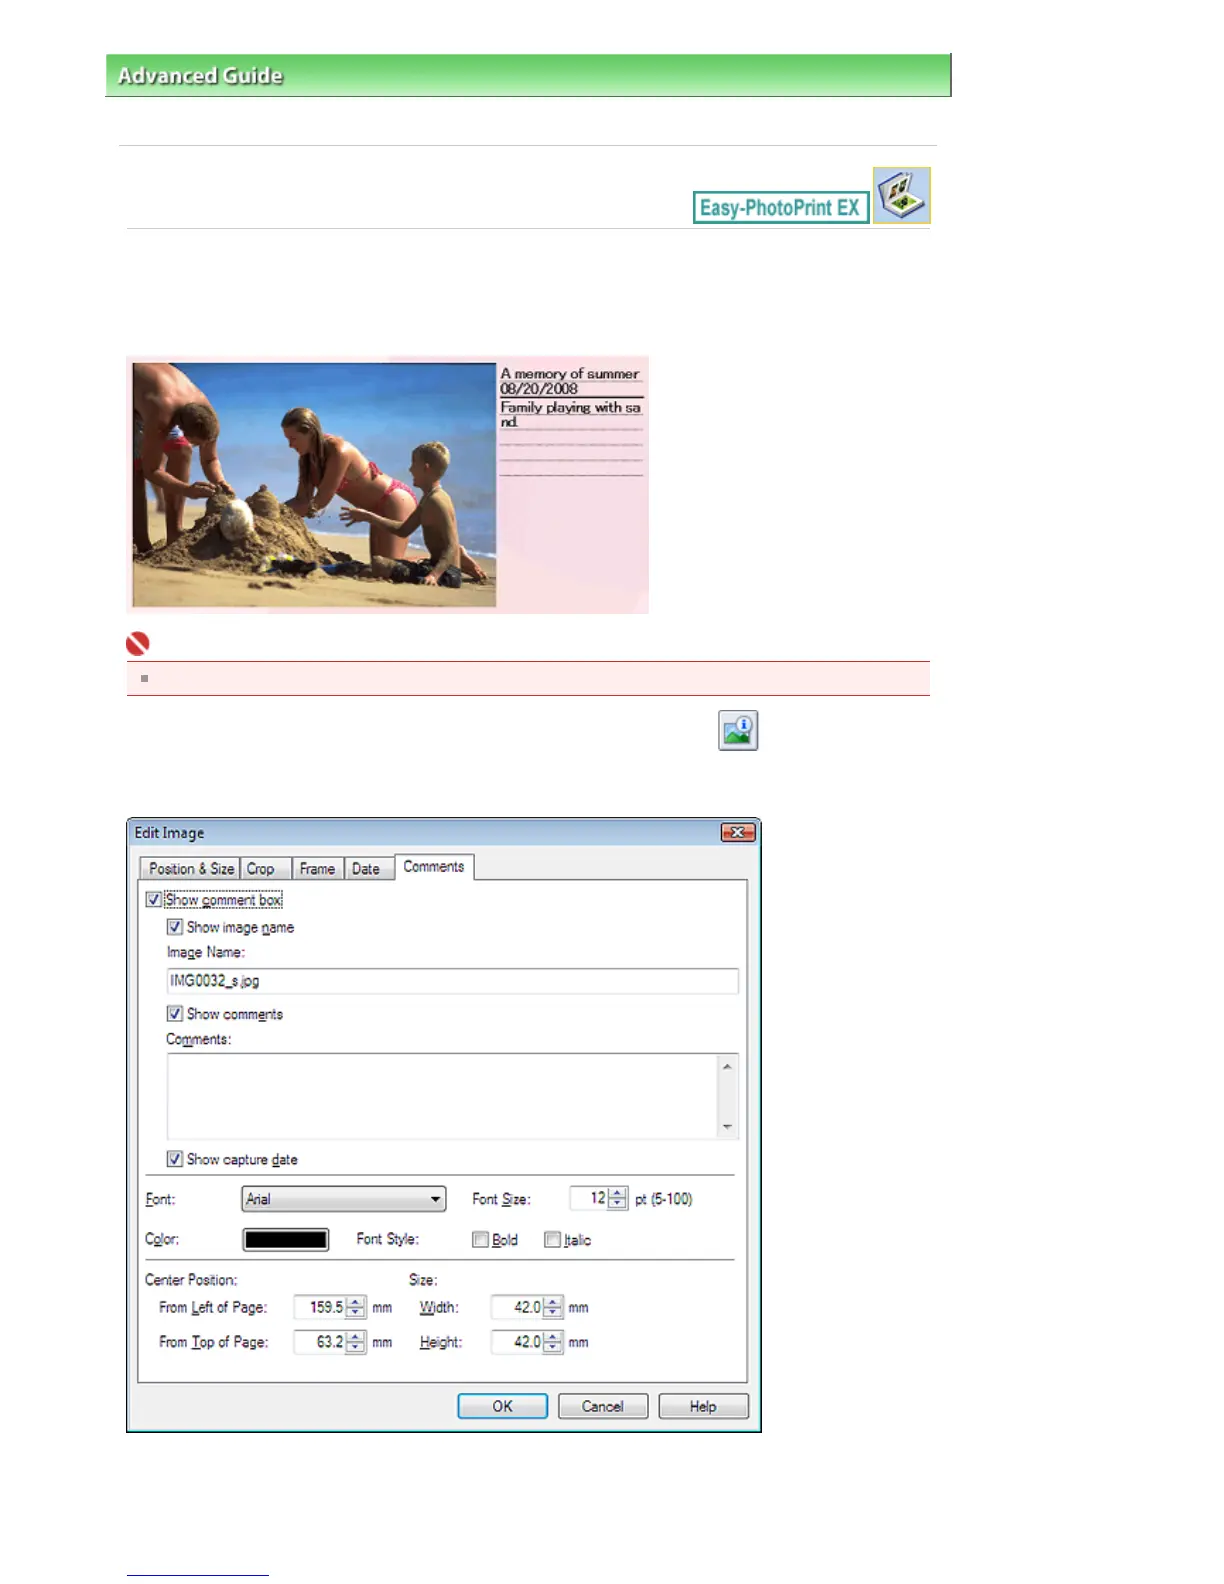Click the 'pt (5-100)' range text
The width and height of the screenshot is (1224, 1584).
coord(664,1199)
